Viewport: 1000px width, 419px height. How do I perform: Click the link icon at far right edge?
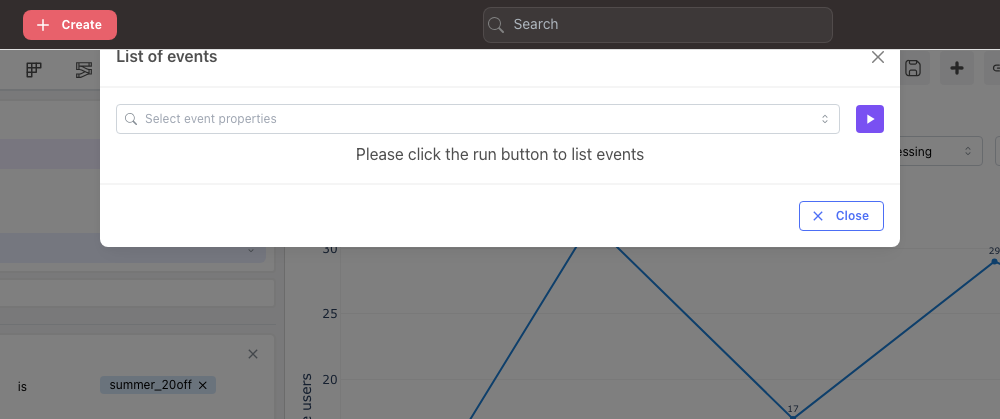coord(995,68)
